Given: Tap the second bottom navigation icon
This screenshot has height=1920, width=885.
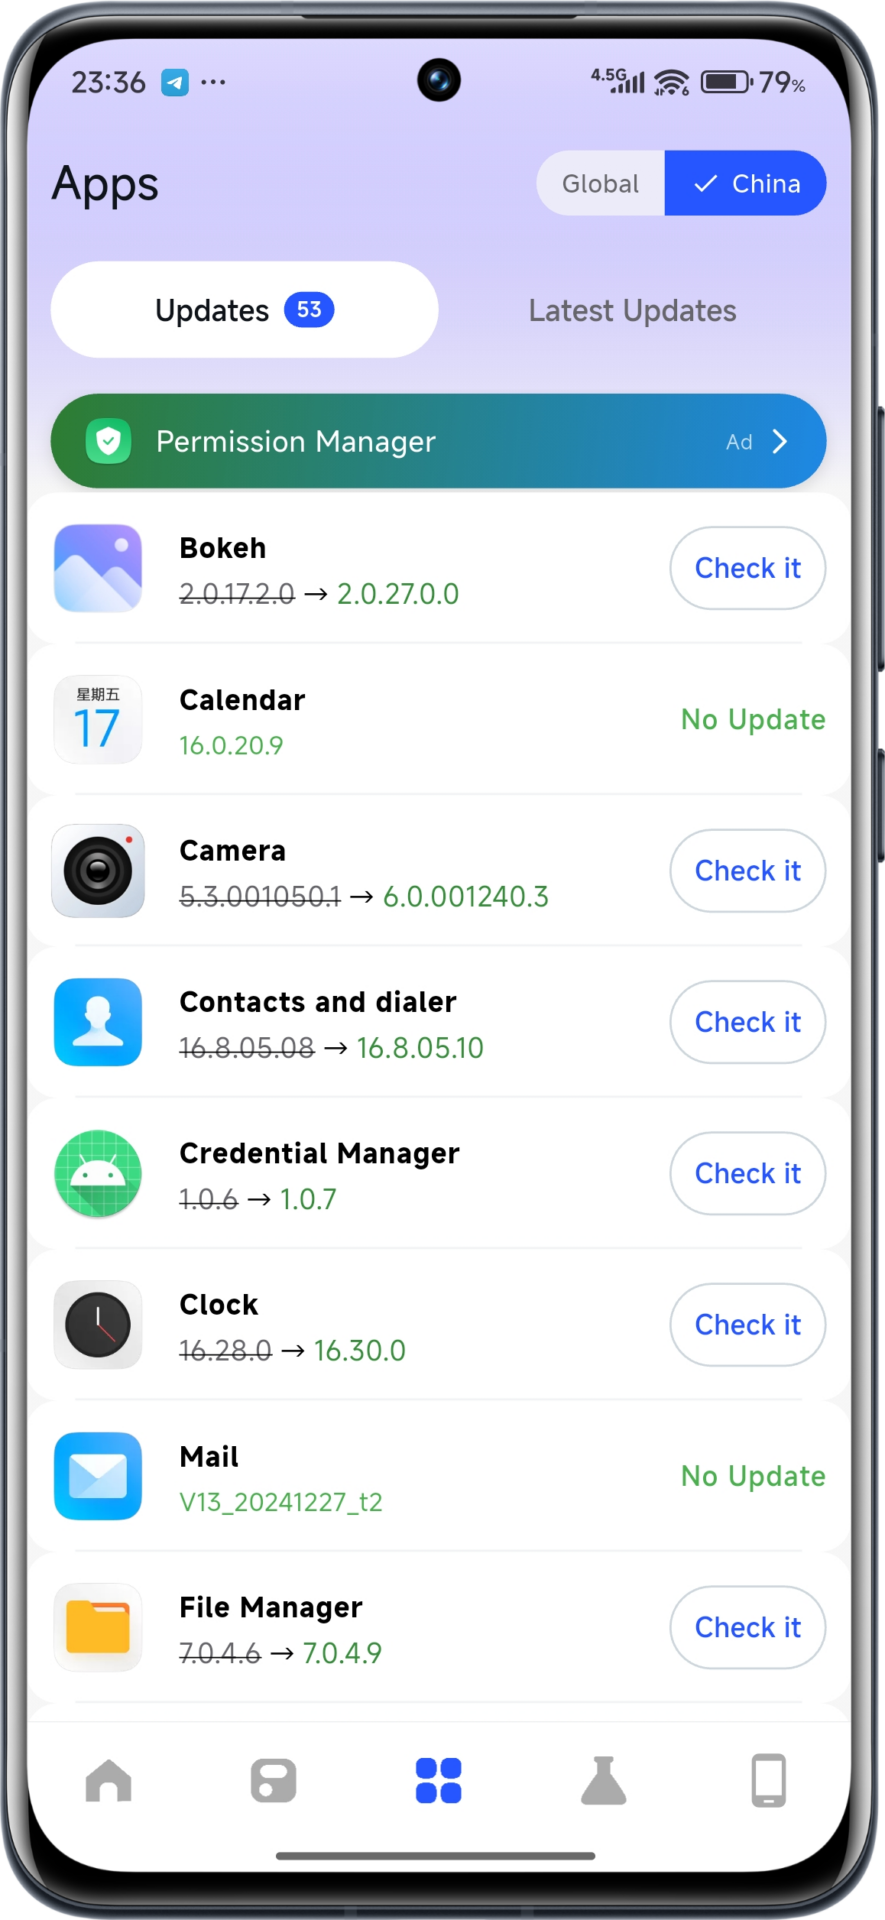Looking at the screenshot, I should [x=273, y=1781].
